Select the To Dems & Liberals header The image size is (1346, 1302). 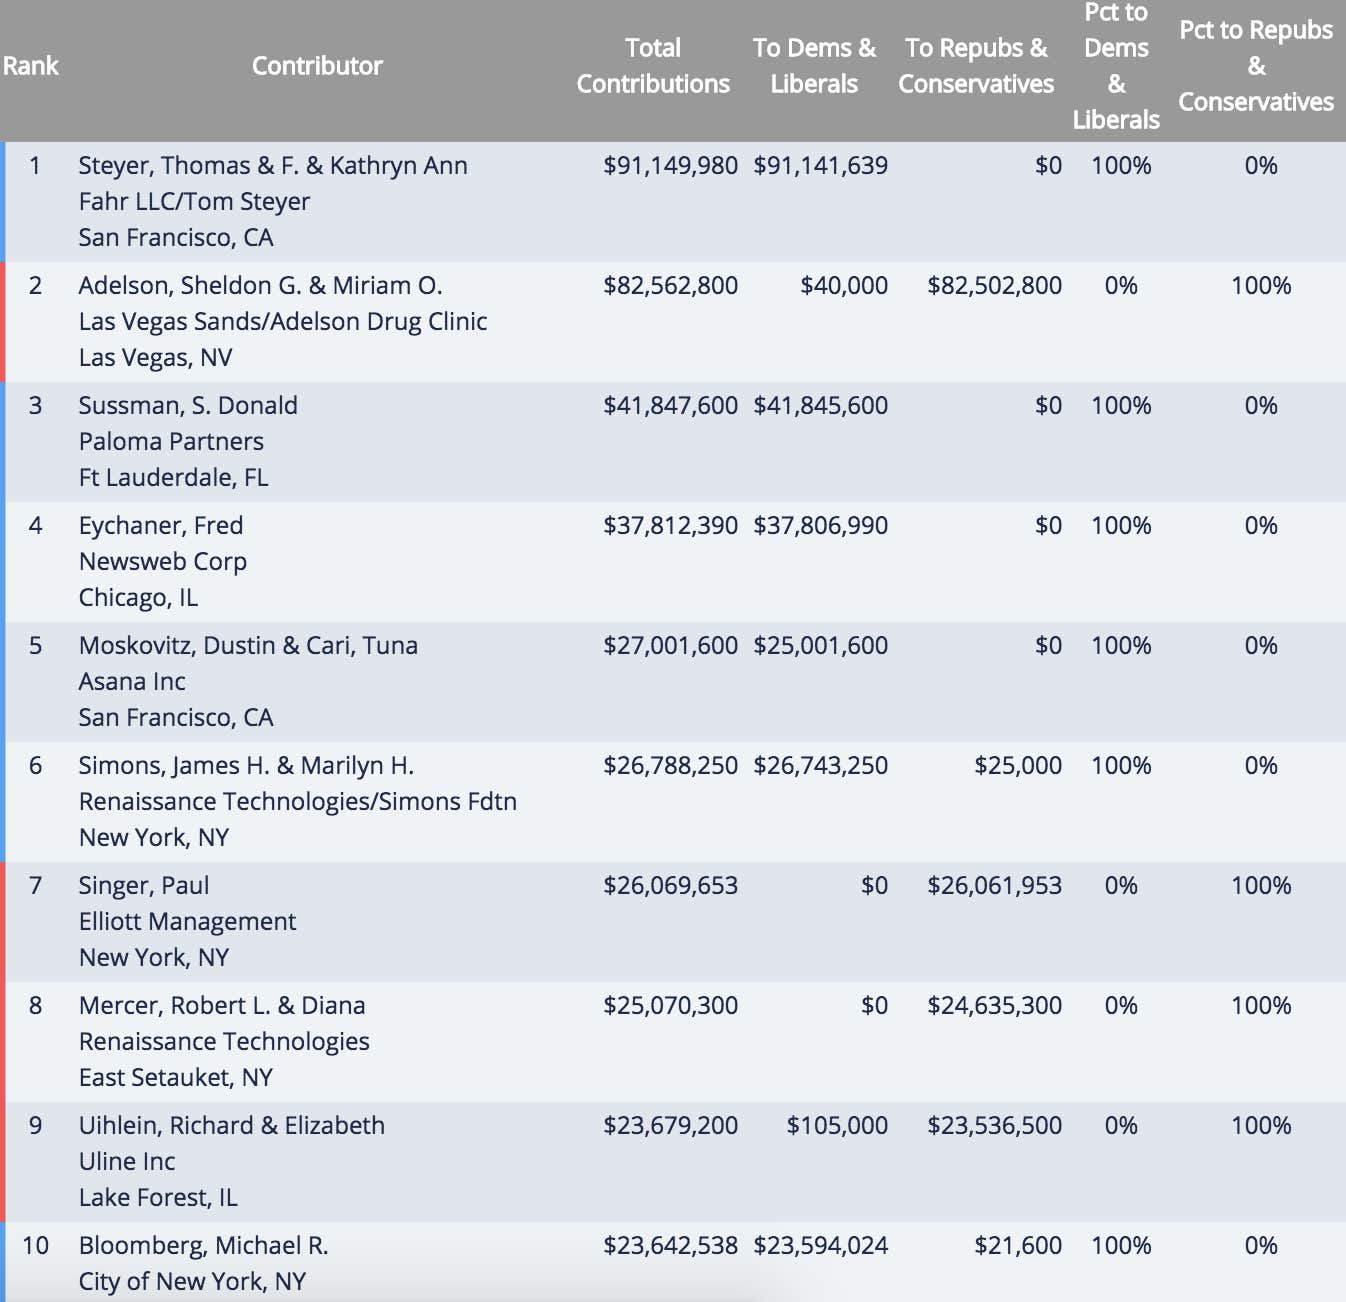(x=814, y=66)
